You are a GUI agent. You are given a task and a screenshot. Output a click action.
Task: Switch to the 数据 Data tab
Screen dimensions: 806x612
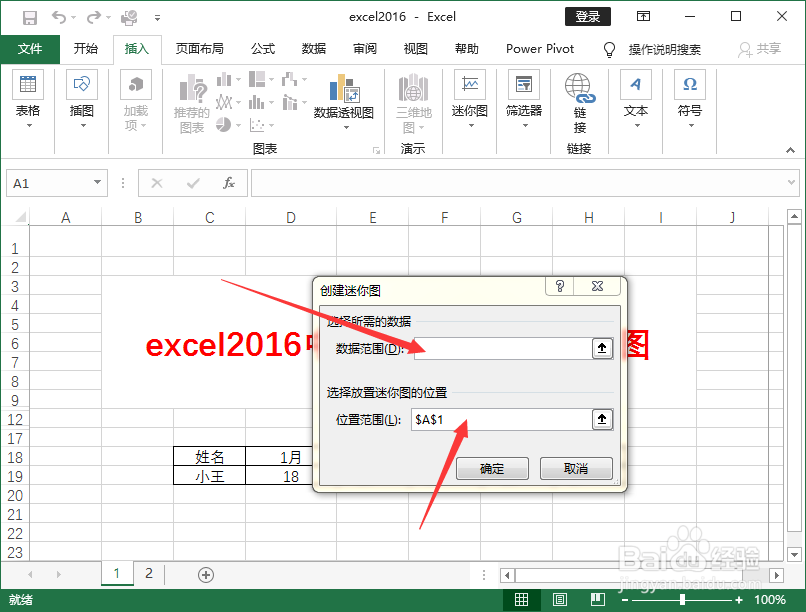coord(314,49)
